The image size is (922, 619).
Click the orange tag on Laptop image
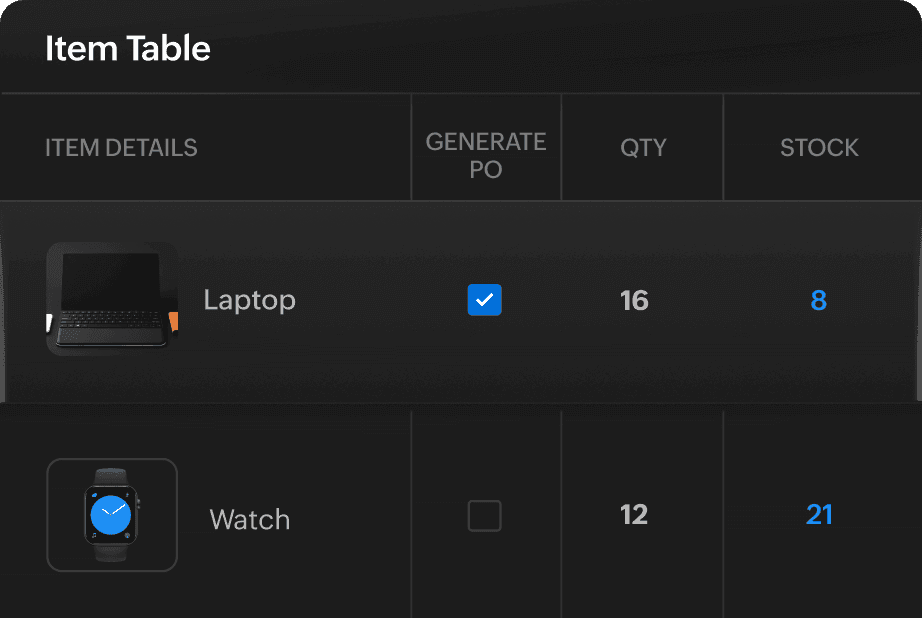pos(174,322)
